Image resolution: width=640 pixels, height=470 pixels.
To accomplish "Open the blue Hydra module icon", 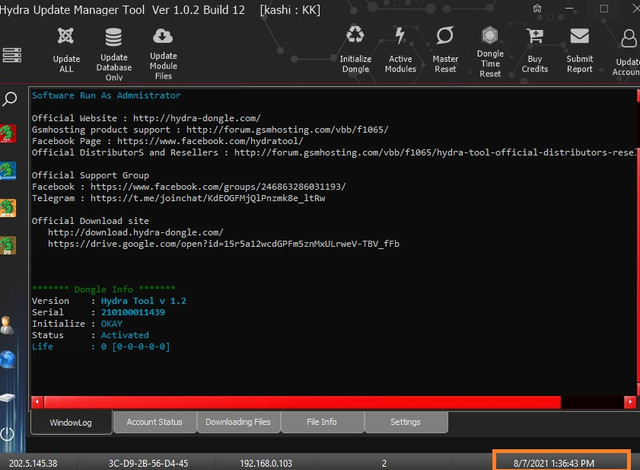I will (x=8, y=171).
